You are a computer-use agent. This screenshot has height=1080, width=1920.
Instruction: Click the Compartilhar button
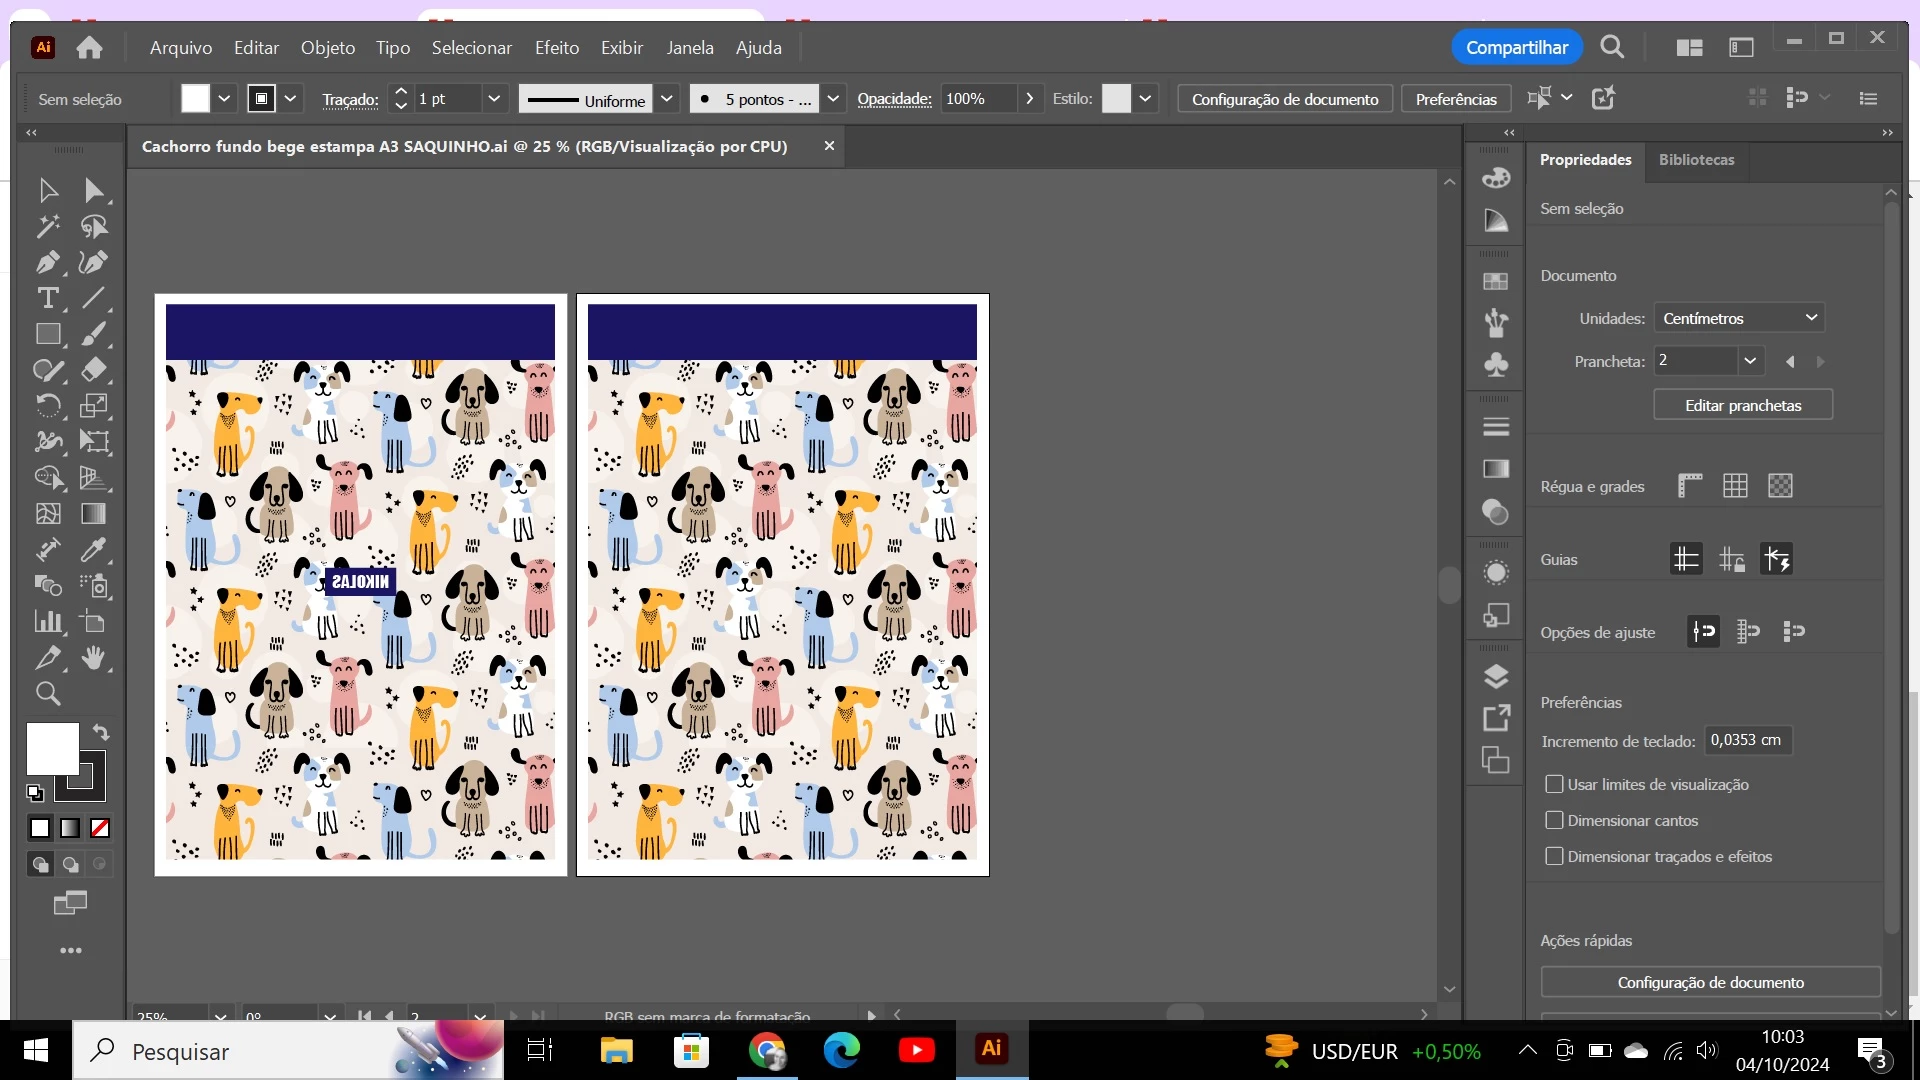[1516, 48]
